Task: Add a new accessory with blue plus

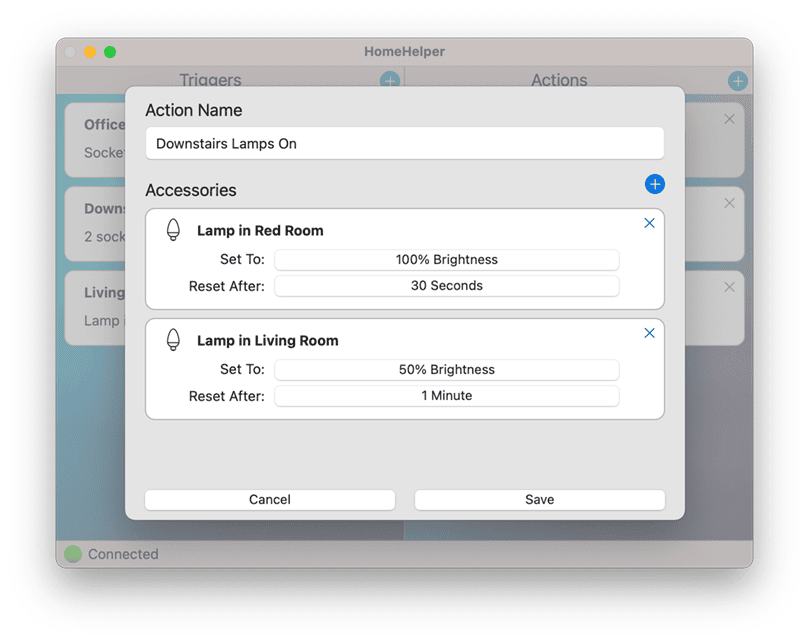Action: (654, 184)
